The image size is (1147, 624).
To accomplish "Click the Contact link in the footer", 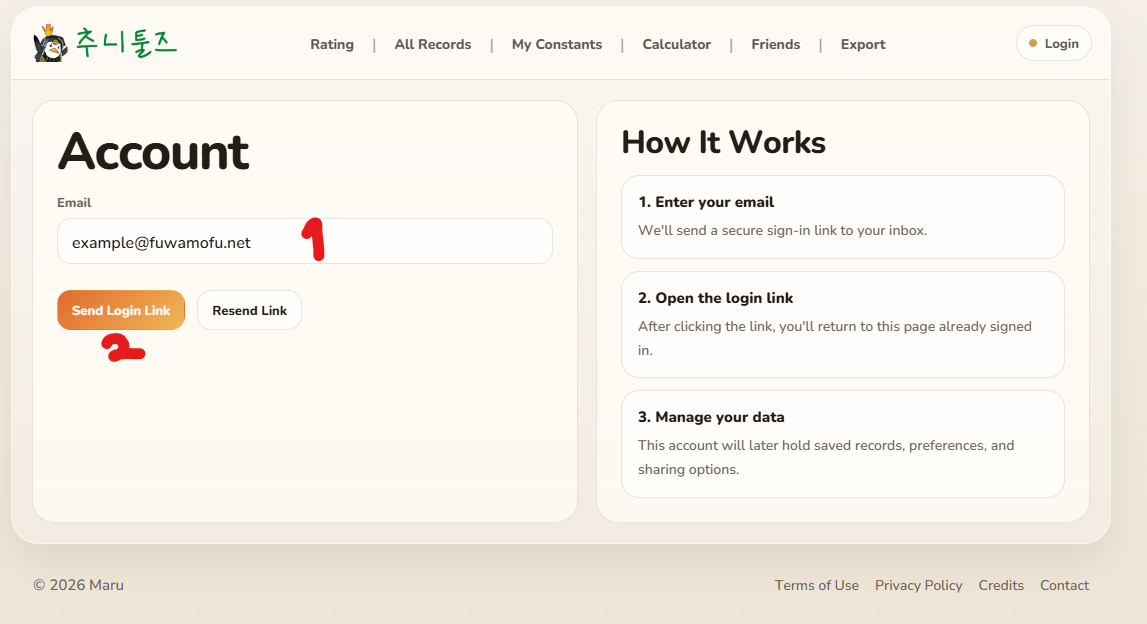I will coord(1064,585).
